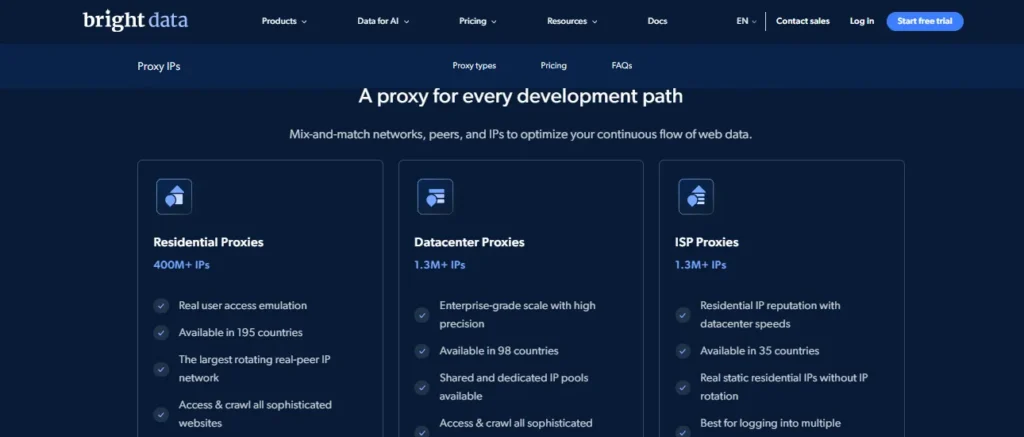Click 1.3M+ IPs under Datacenter Proxies

[440, 265]
